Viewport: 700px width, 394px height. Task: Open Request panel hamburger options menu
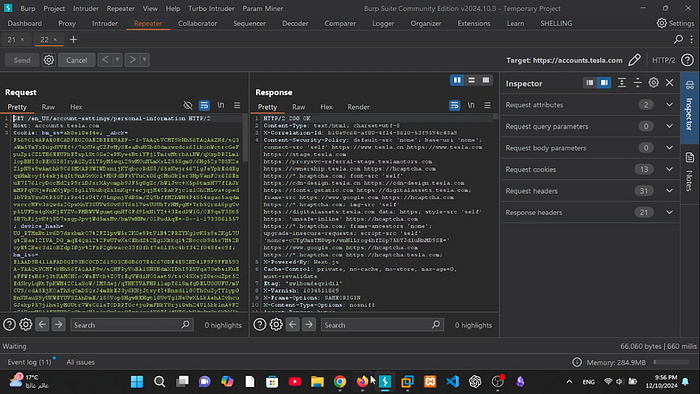[237, 105]
